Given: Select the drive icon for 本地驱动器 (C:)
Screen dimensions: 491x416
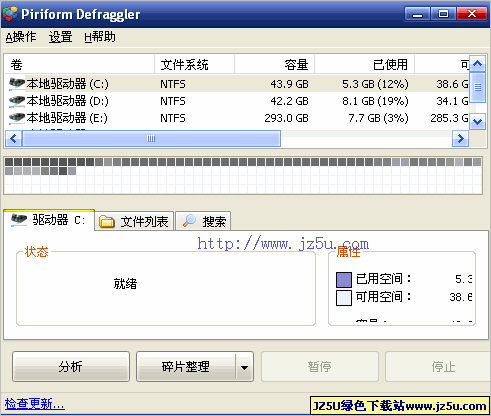Looking at the screenshot, I should 17,83.
